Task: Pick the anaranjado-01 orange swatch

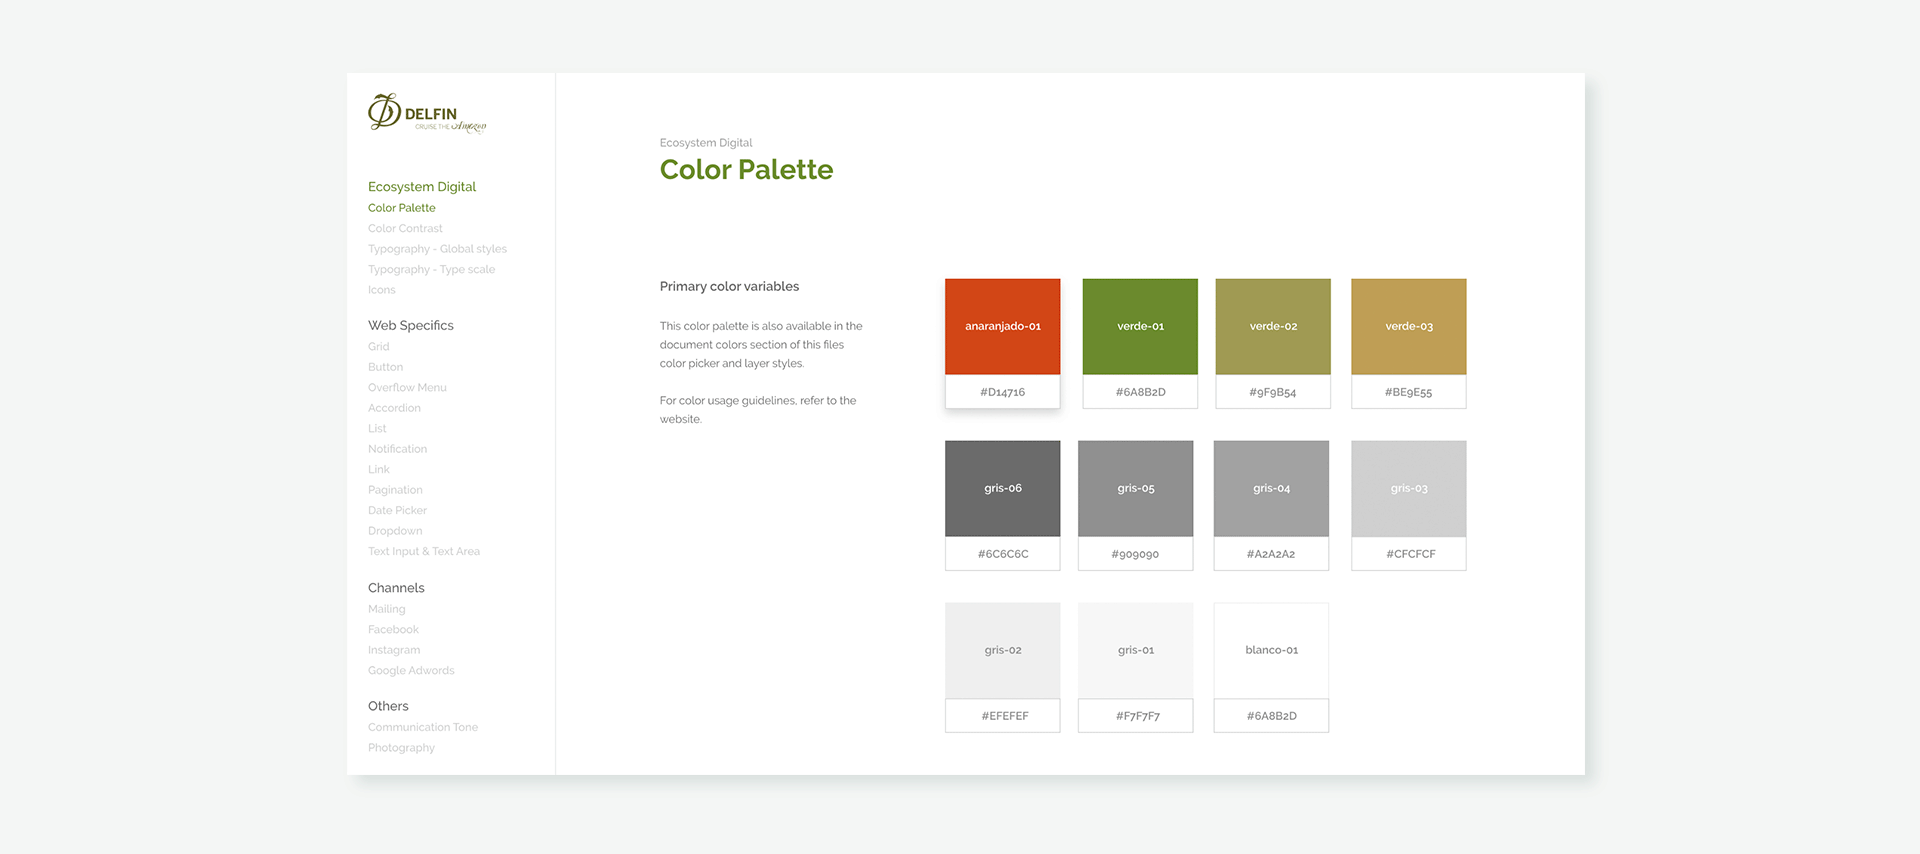Action: coord(1002,327)
